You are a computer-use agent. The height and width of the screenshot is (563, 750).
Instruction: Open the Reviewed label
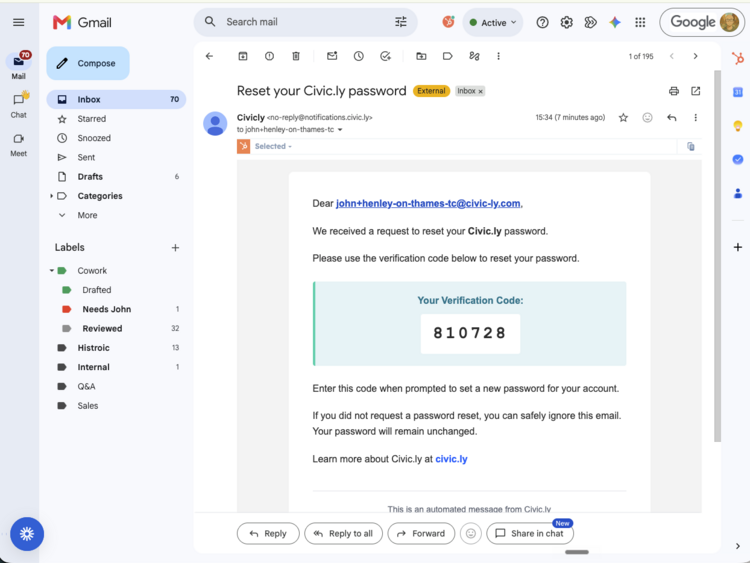tap(116, 329)
